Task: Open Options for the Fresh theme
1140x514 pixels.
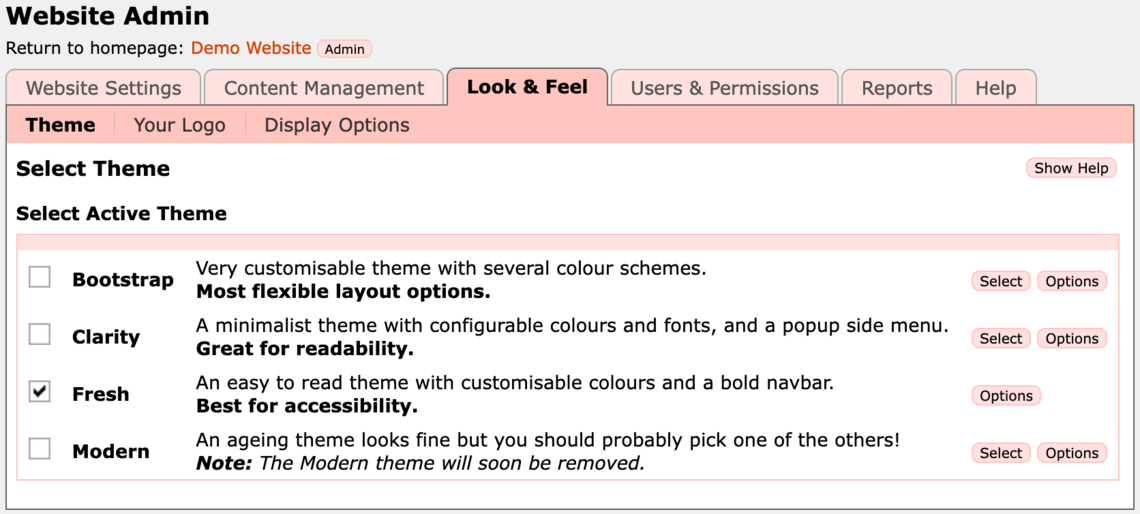Action: click(x=1006, y=396)
